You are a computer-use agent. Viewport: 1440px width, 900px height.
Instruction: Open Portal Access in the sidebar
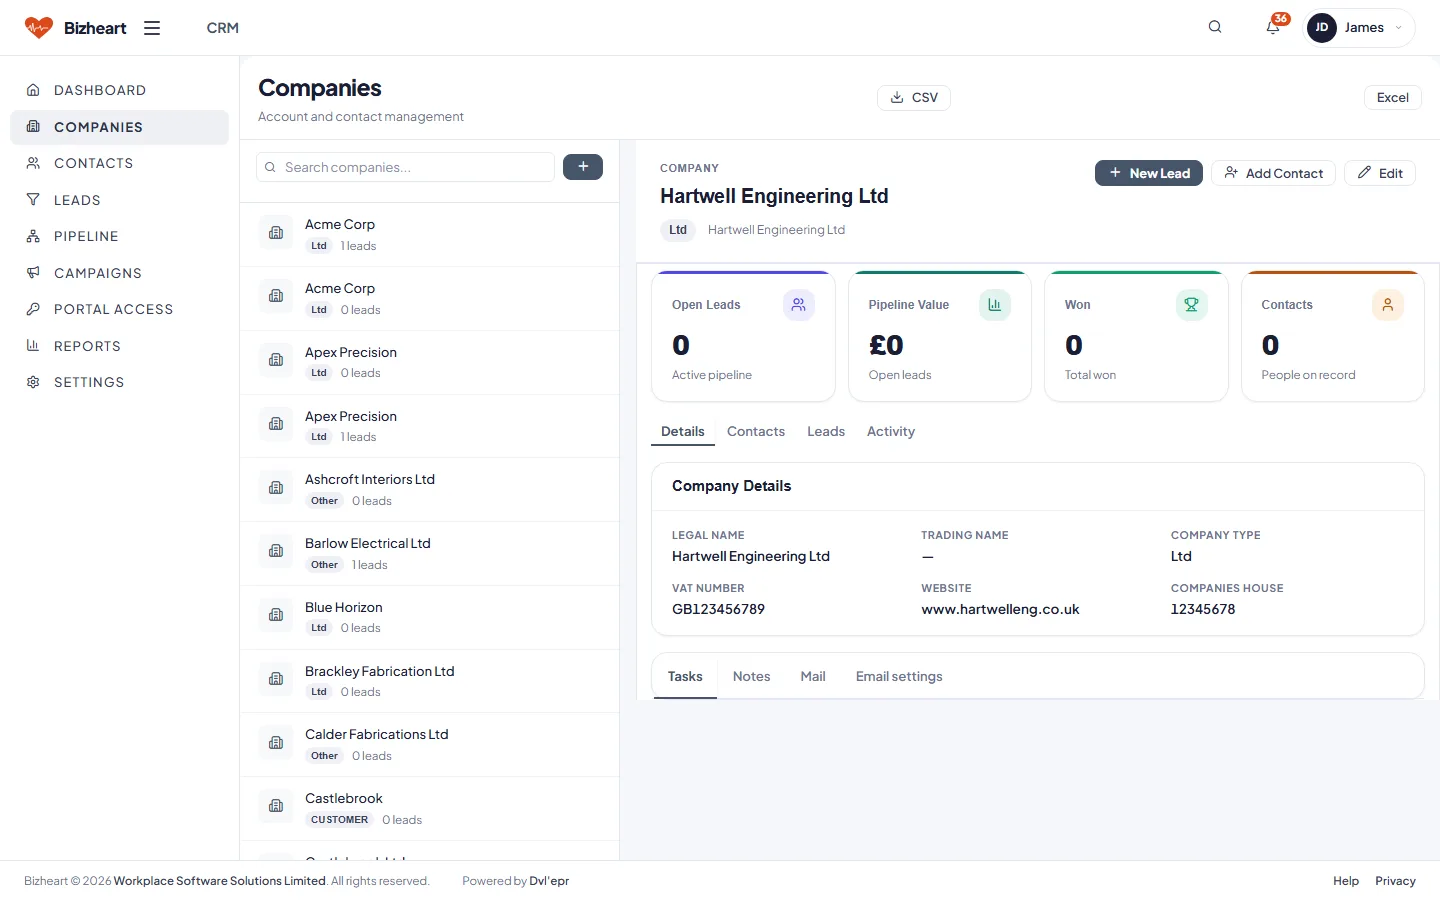(119, 309)
